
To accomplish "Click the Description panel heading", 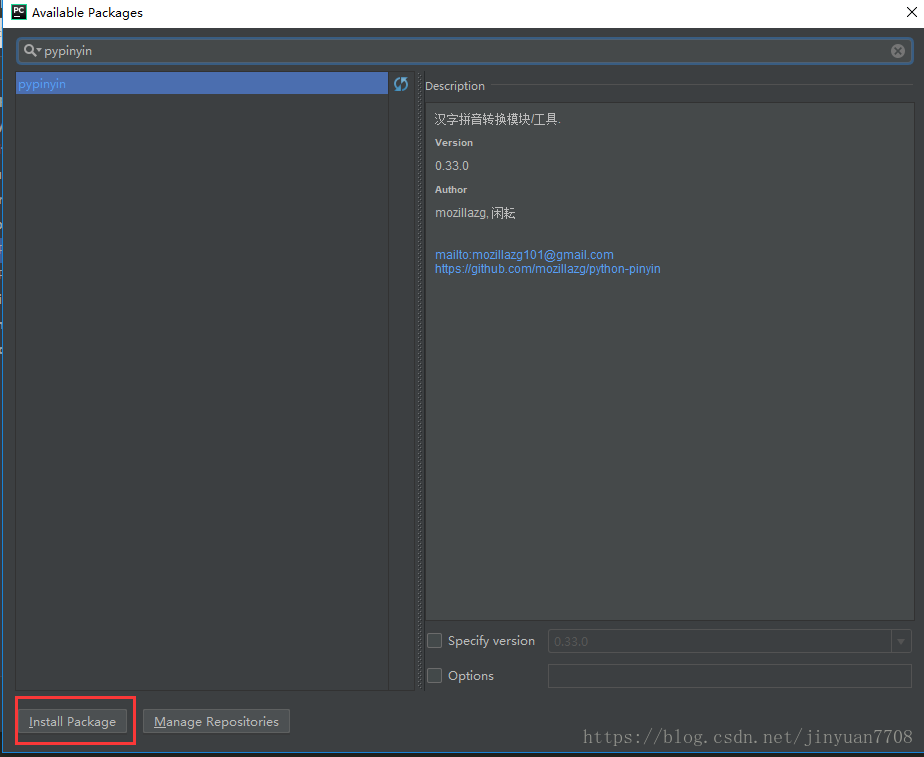I will 455,86.
